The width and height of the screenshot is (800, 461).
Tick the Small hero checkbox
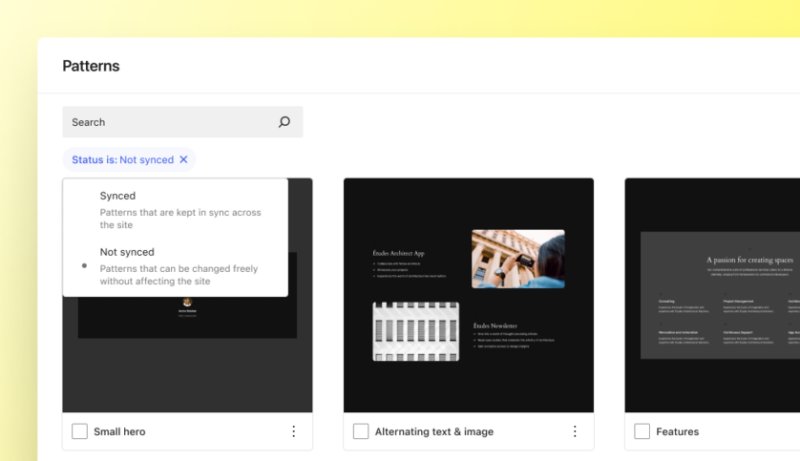pyautogui.click(x=80, y=431)
